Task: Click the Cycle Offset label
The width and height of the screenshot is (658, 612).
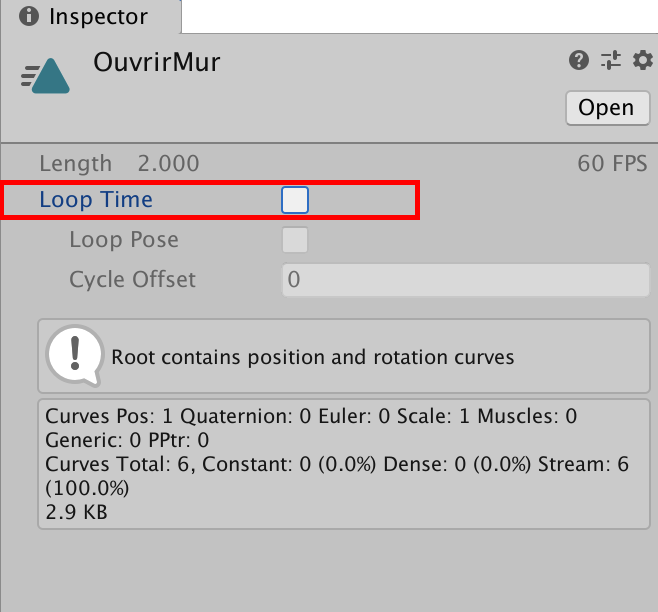Action: (132, 280)
